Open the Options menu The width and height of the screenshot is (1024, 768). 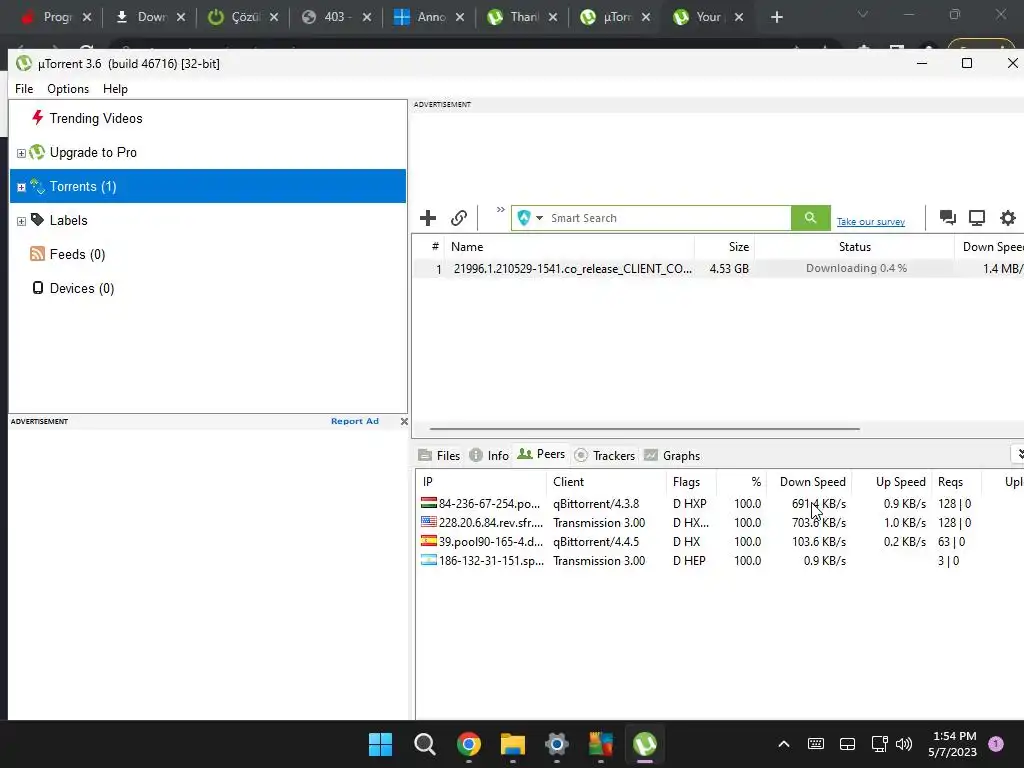[68, 89]
